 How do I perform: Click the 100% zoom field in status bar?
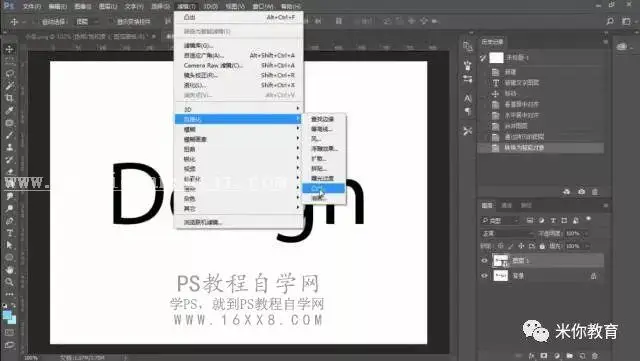31,358
